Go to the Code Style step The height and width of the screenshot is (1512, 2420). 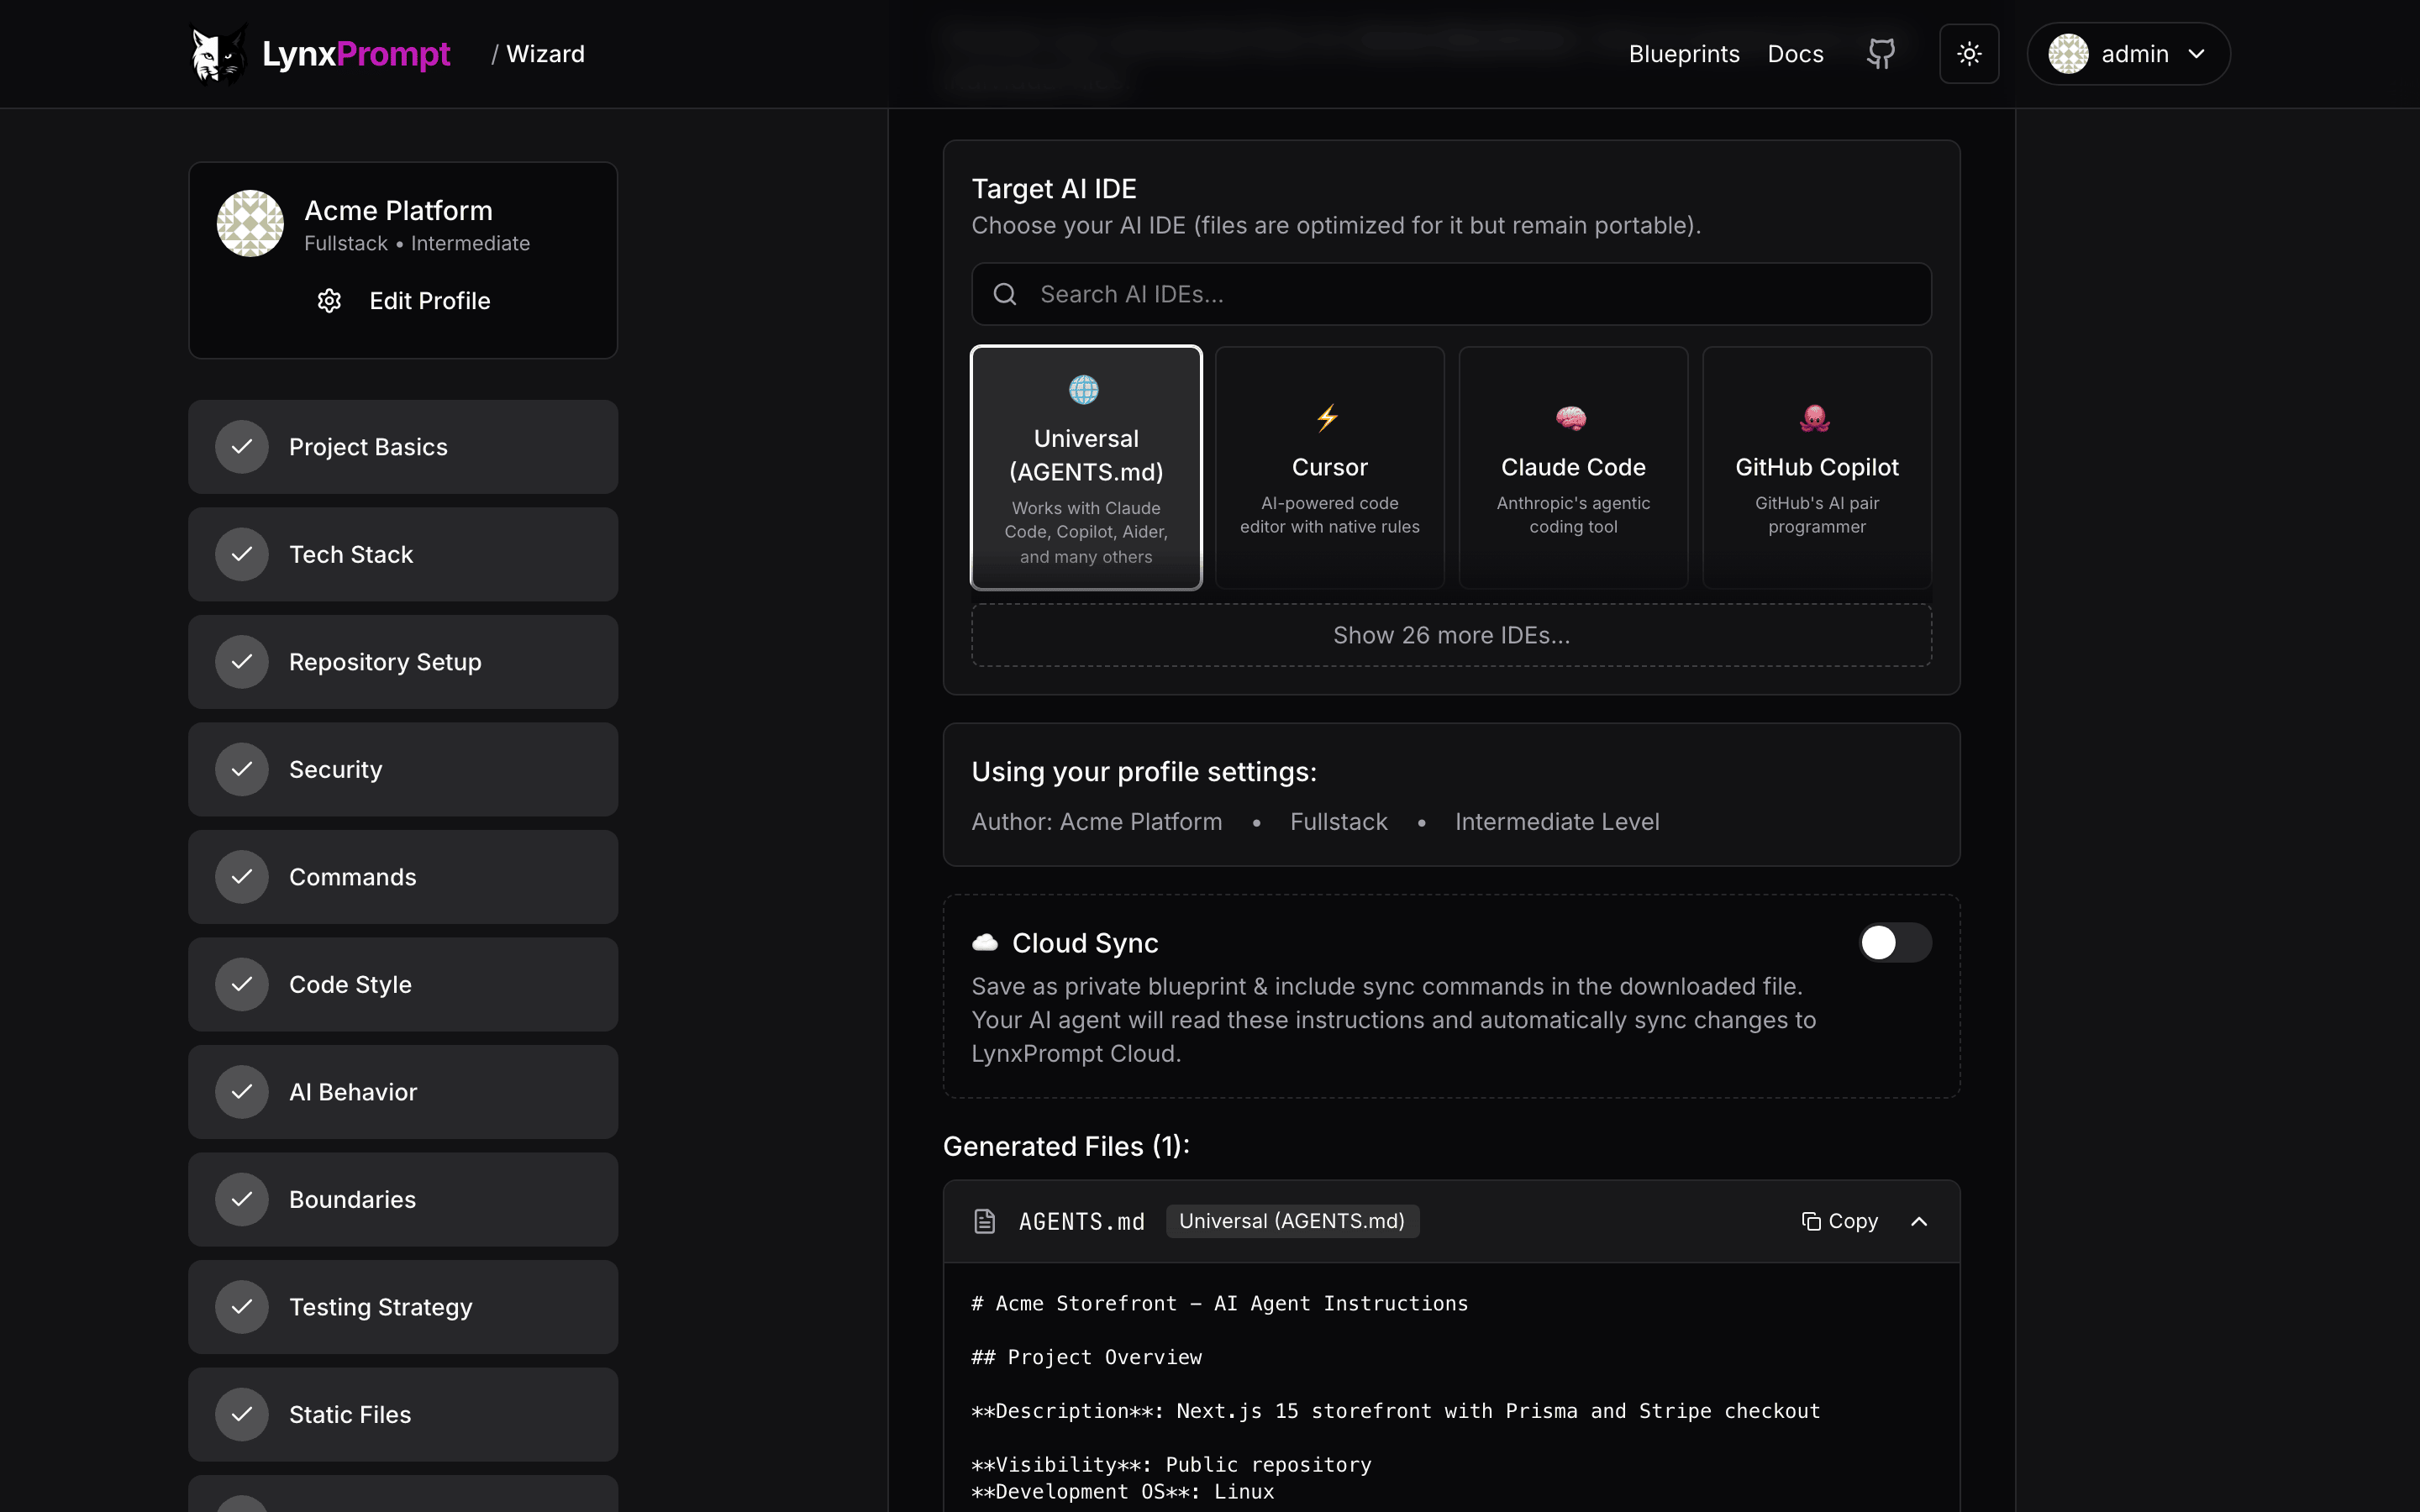pyautogui.click(x=403, y=984)
